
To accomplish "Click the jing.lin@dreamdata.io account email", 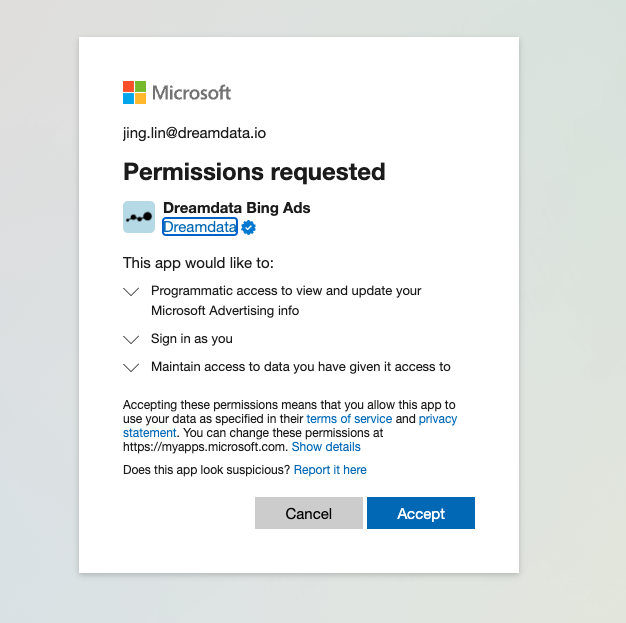I will click(x=194, y=133).
